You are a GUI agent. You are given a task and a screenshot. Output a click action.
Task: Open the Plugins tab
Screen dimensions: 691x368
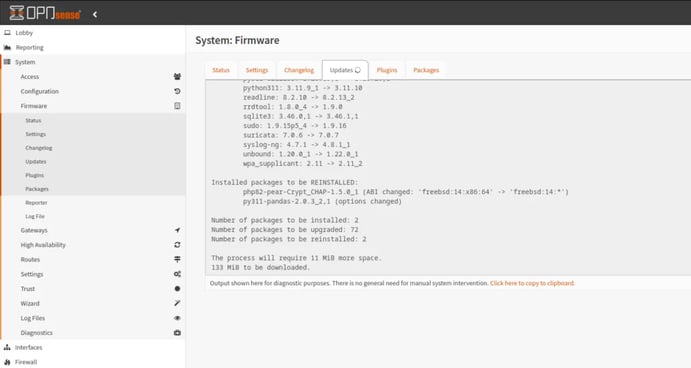pos(387,70)
